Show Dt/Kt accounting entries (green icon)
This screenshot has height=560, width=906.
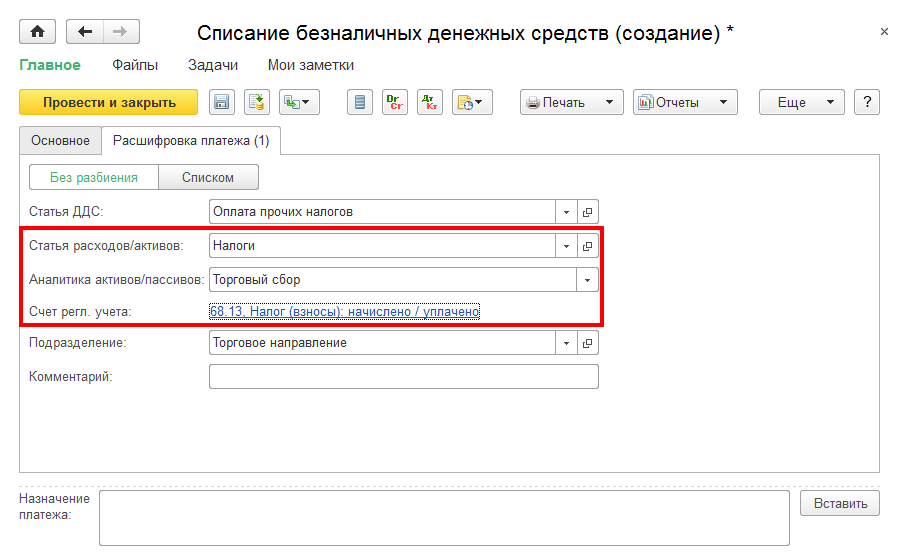pyautogui.click(x=395, y=102)
